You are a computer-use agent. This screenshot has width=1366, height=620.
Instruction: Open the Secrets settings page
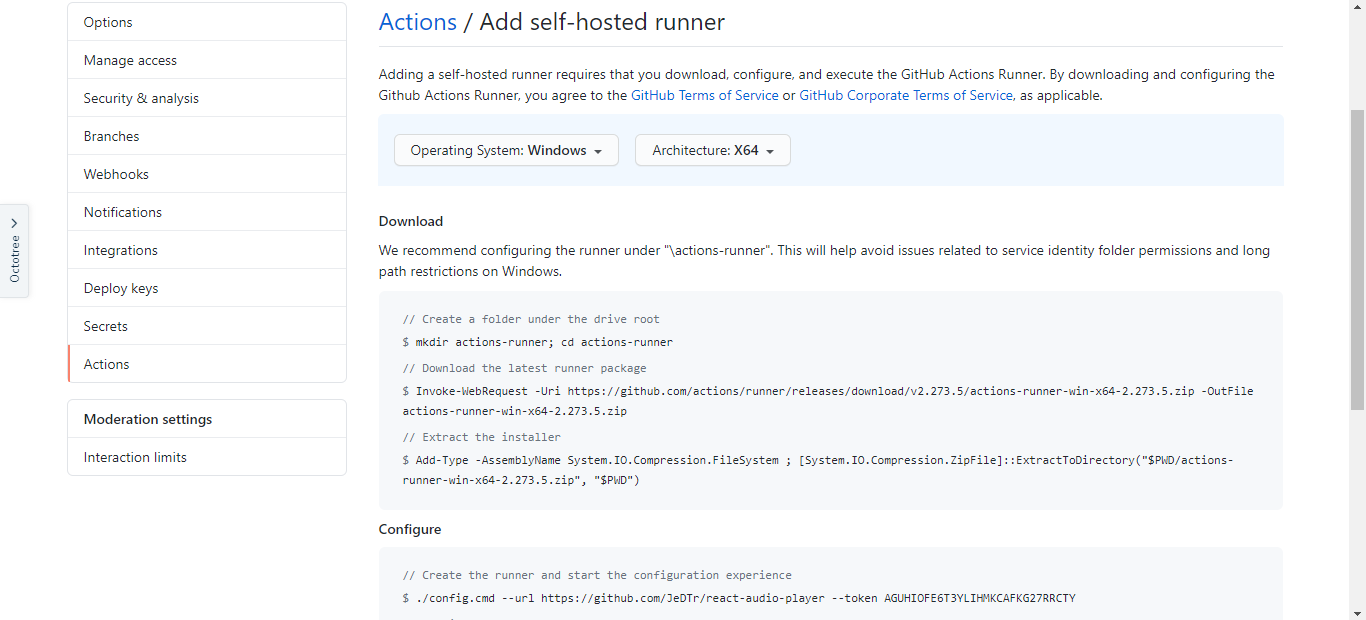click(x=105, y=326)
